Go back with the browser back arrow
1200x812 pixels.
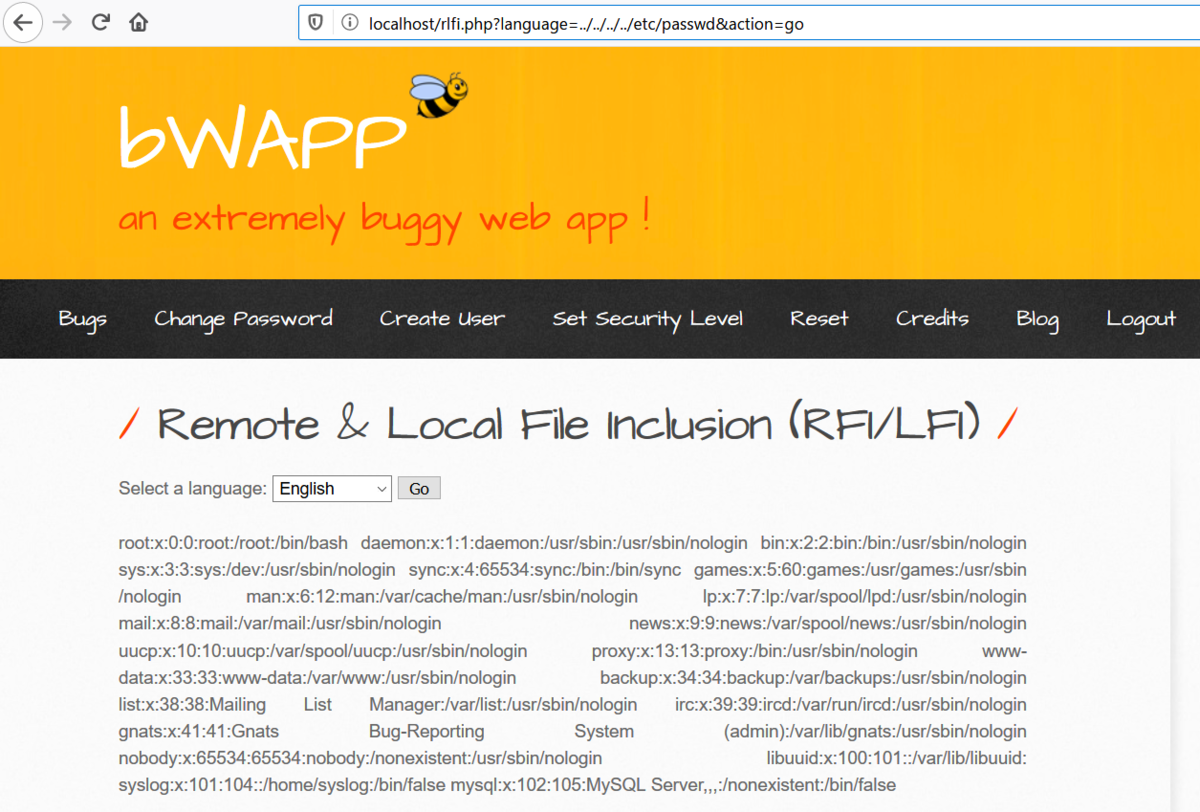coord(22,22)
